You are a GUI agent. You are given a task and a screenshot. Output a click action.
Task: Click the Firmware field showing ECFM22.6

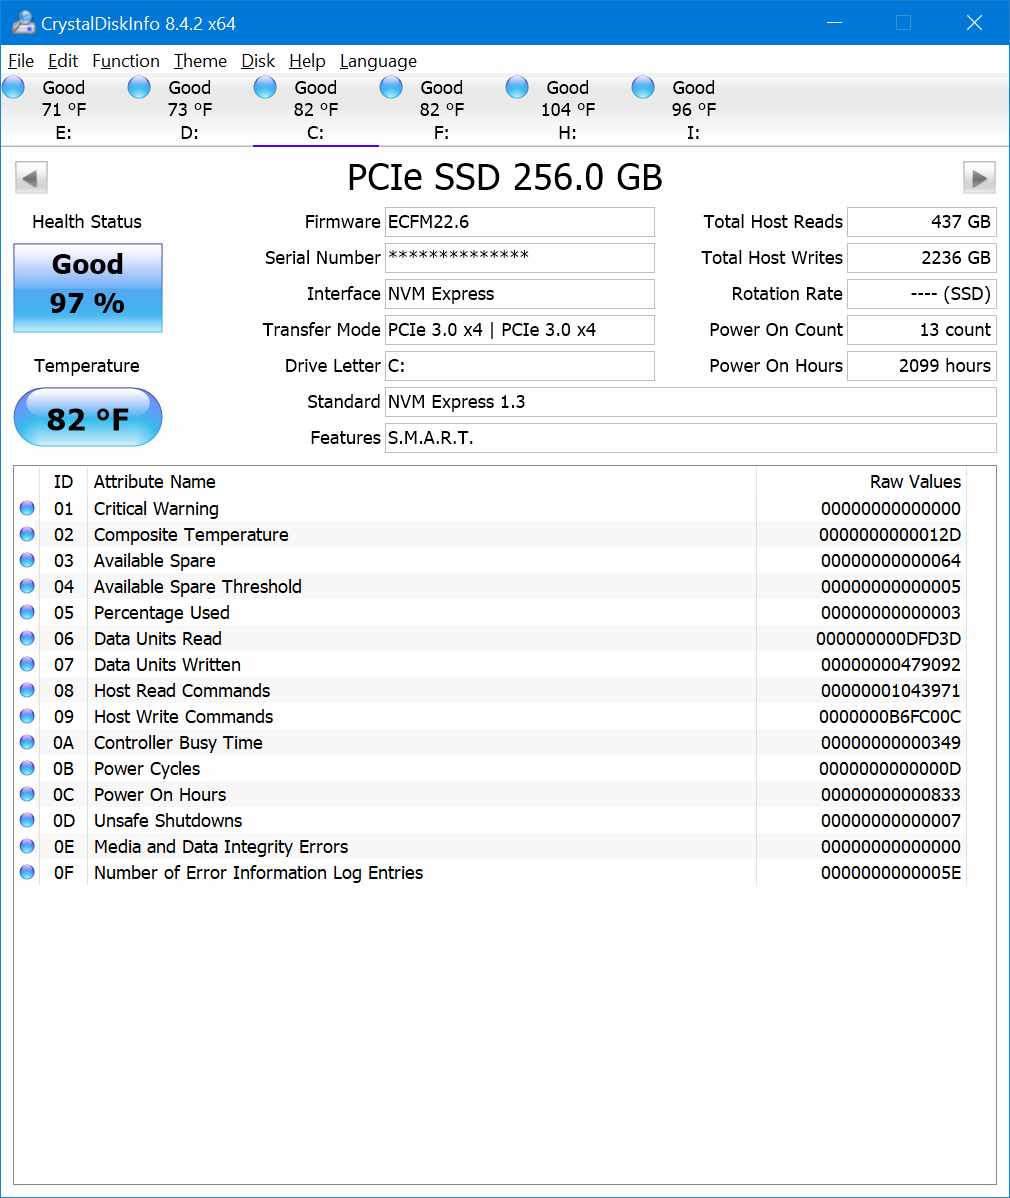coord(520,222)
